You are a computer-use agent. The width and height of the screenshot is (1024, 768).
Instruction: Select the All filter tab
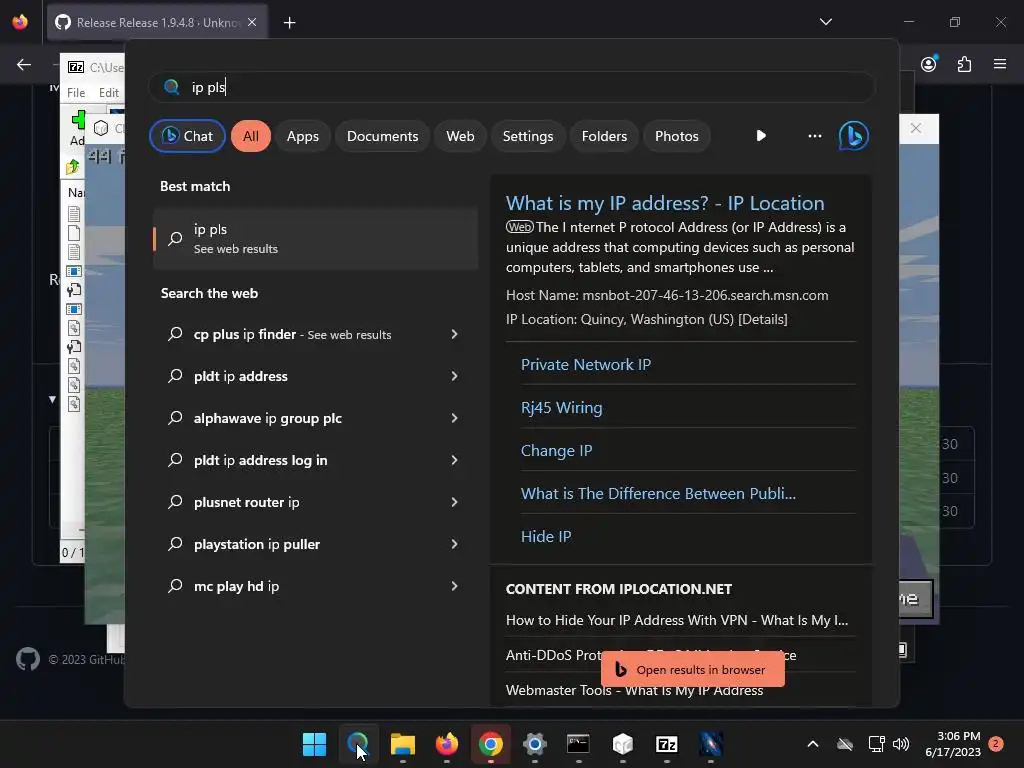coord(251,136)
